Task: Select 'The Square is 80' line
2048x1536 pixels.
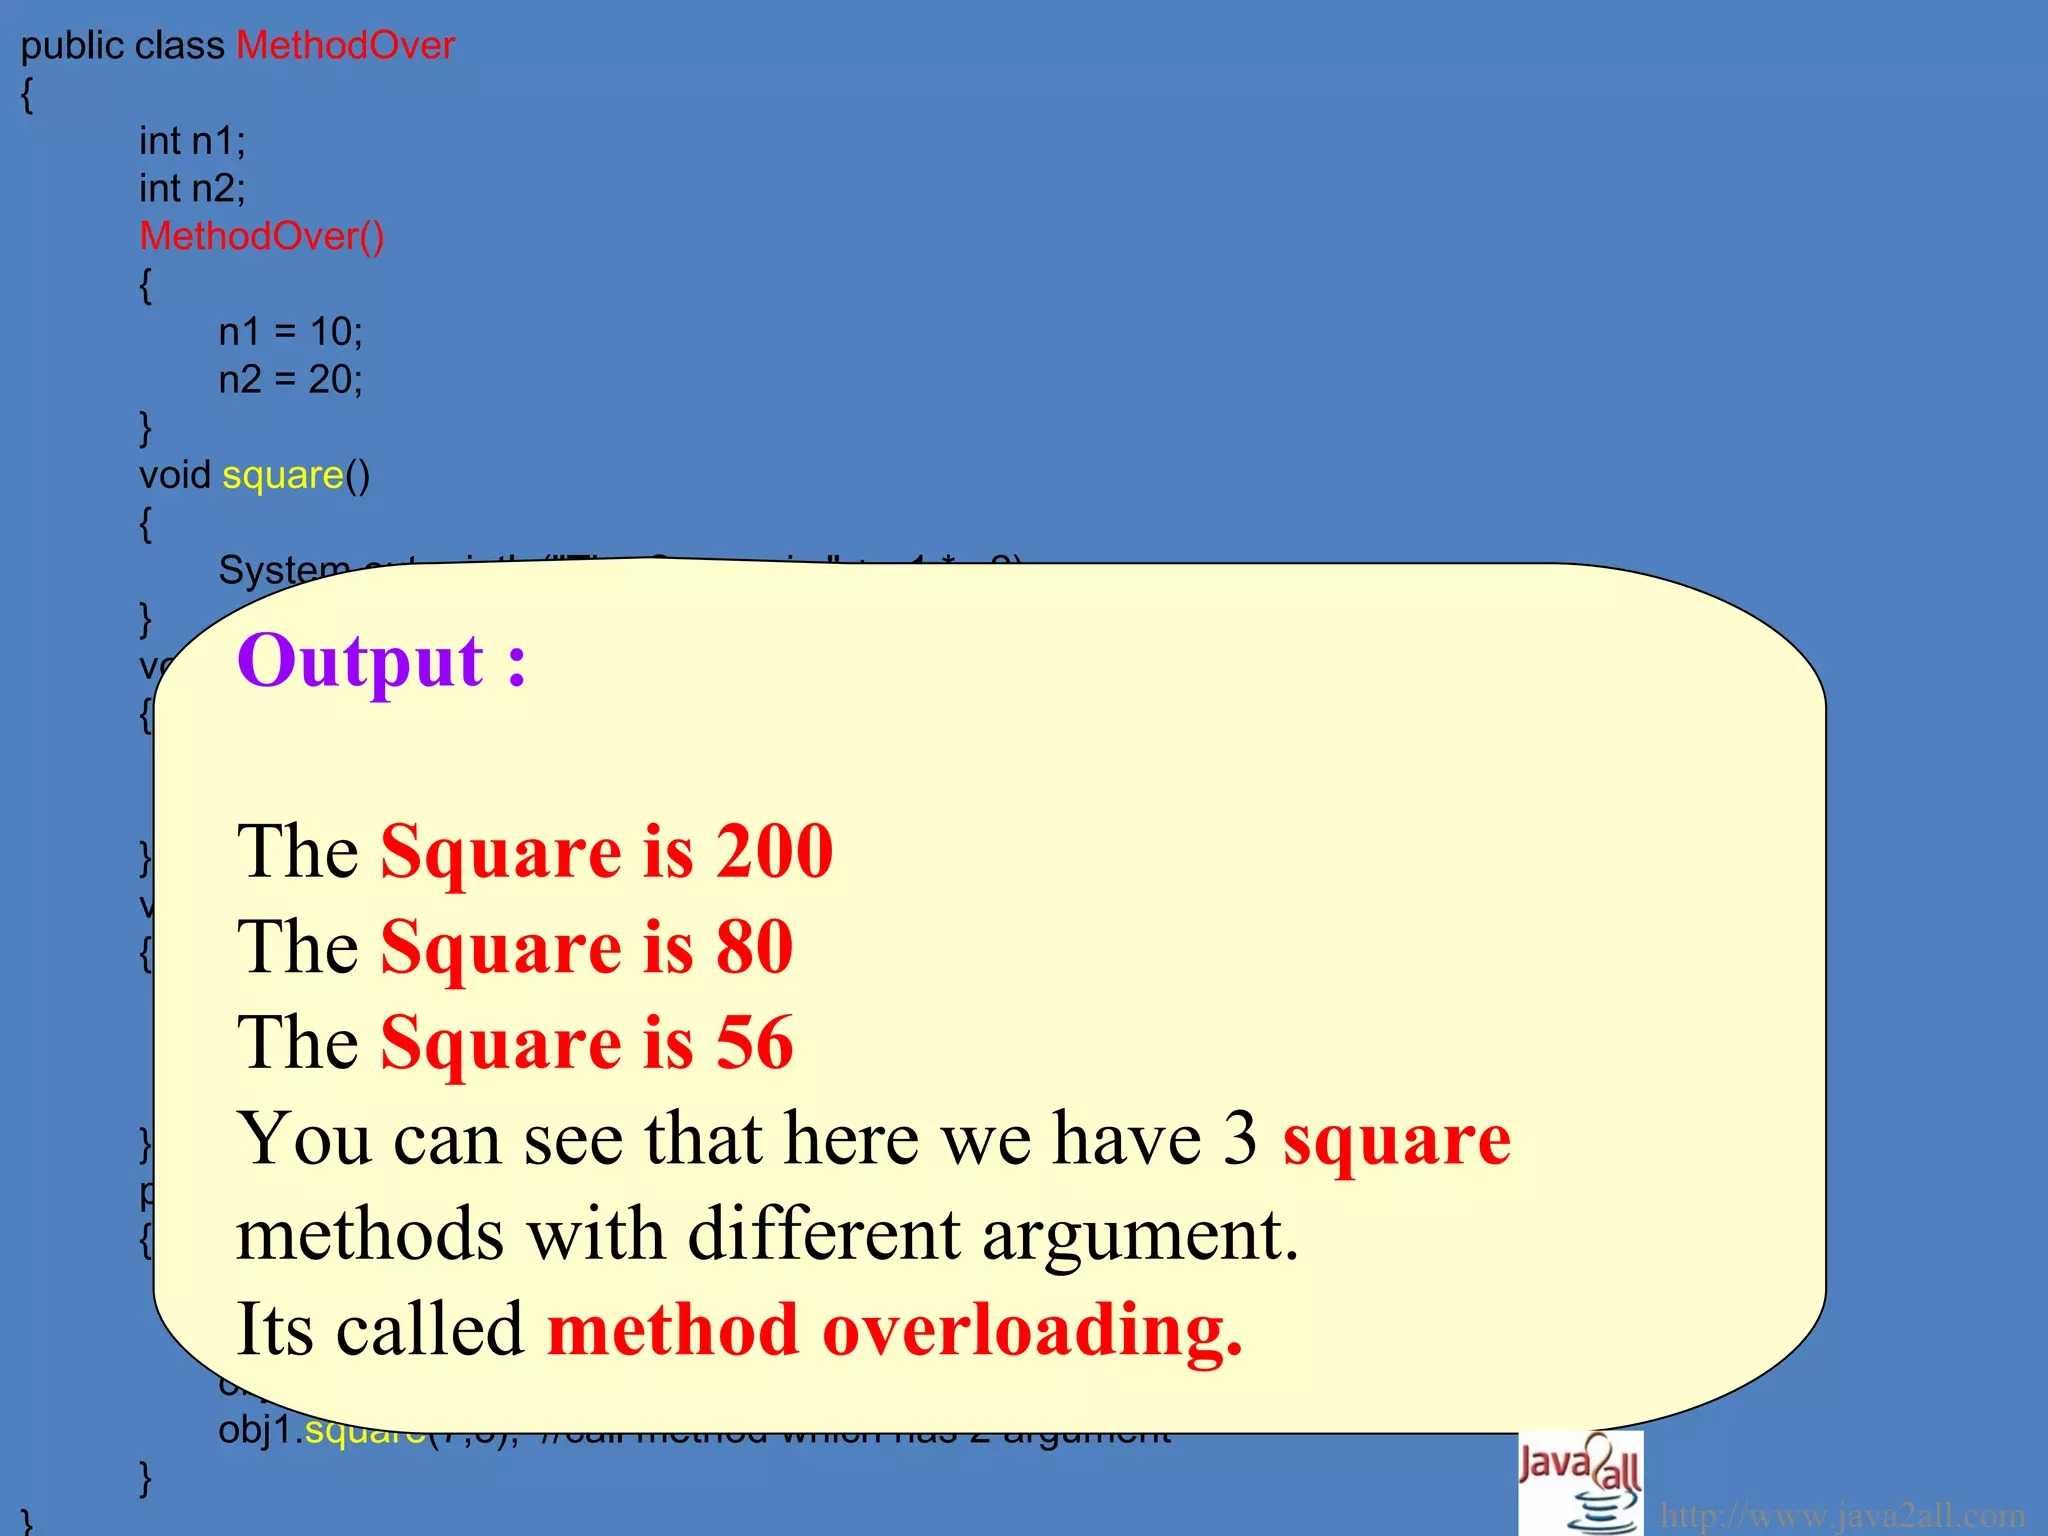Action: coord(515,947)
